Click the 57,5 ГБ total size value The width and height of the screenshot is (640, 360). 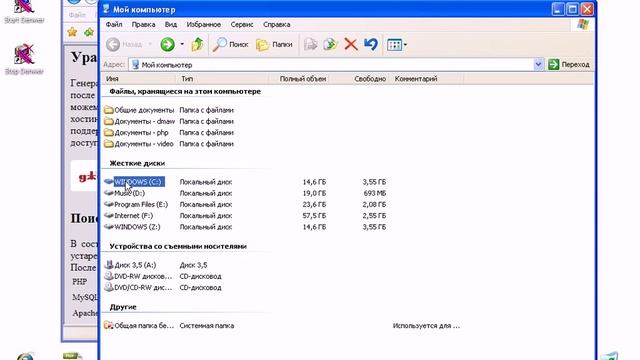314,216
